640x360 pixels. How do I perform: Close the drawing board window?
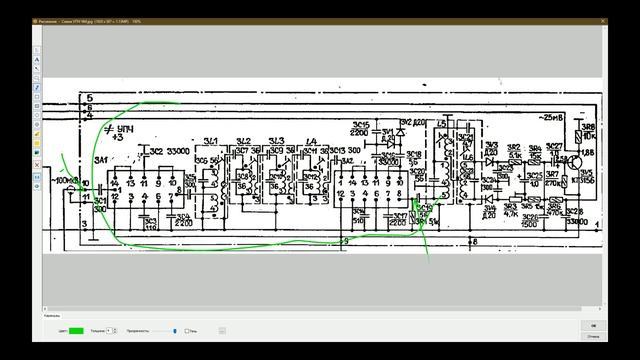tap(603, 21)
